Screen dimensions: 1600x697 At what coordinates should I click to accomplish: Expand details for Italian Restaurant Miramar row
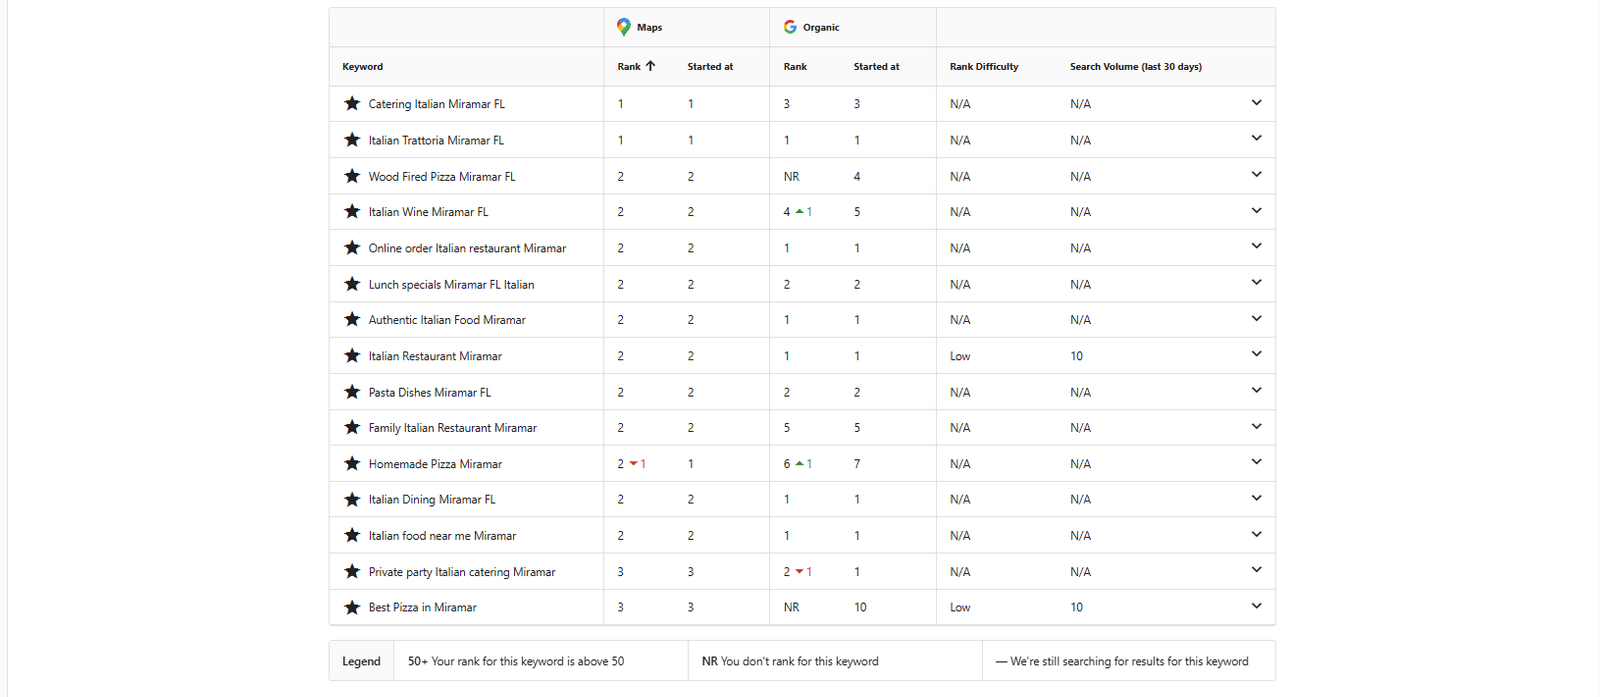1256,355
